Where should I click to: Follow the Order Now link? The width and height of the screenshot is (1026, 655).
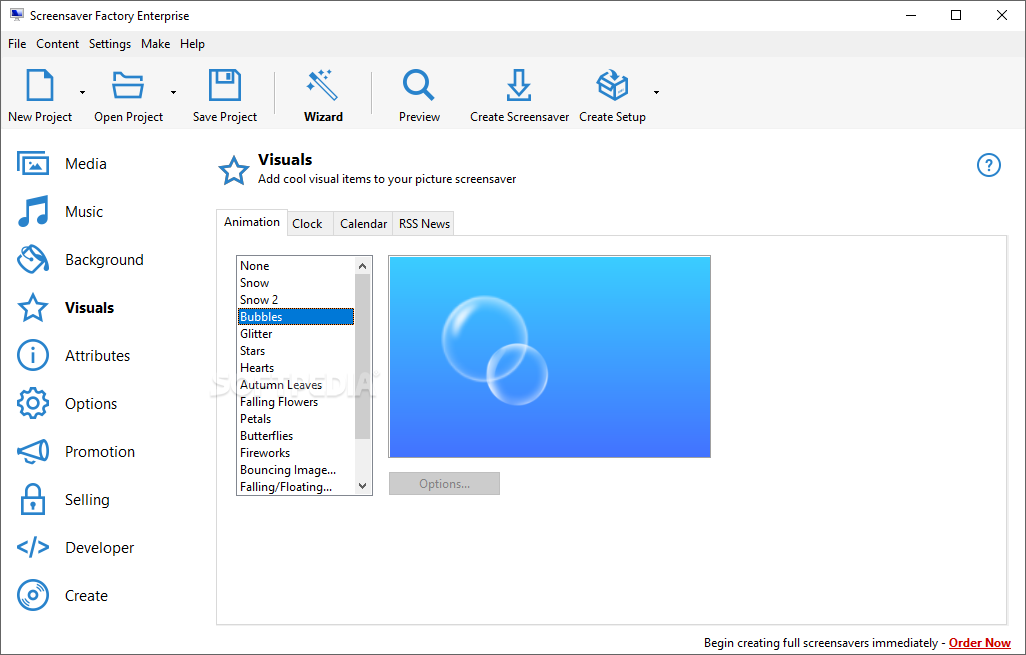[980, 643]
